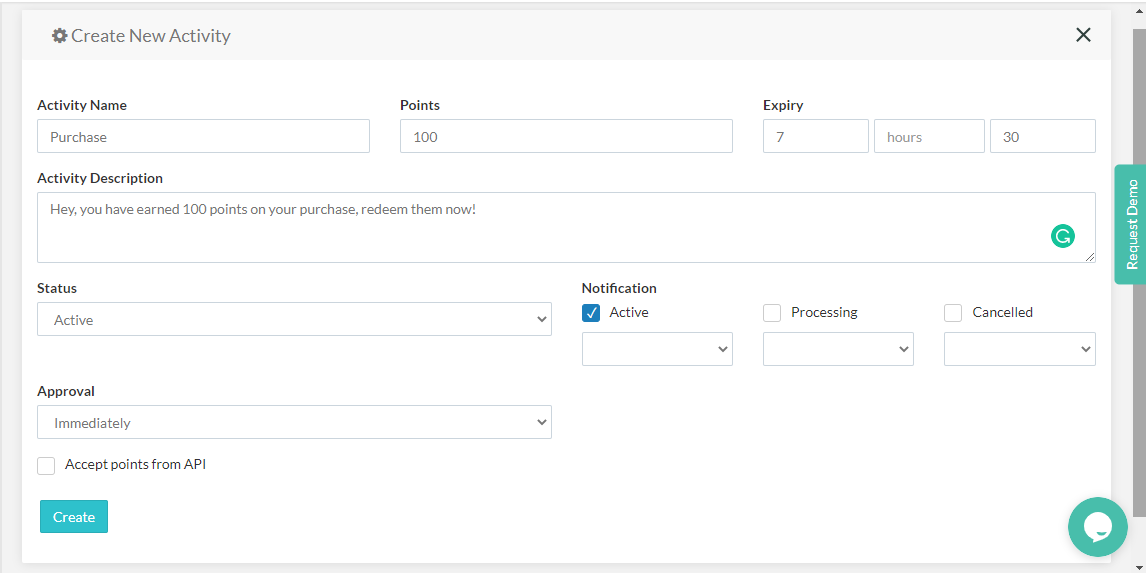Open the Request Demo side tab
This screenshot has height=573, width=1146.
click(1131, 224)
